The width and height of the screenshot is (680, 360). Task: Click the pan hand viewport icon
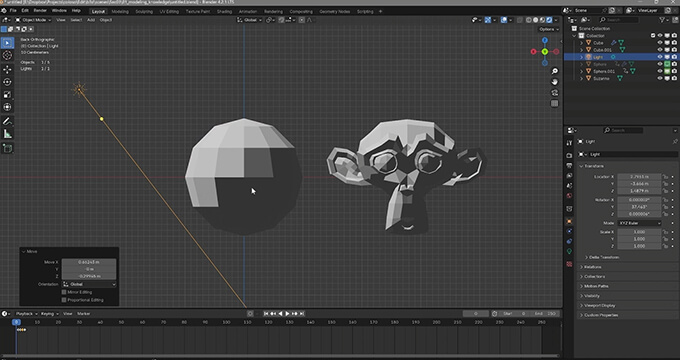(555, 82)
